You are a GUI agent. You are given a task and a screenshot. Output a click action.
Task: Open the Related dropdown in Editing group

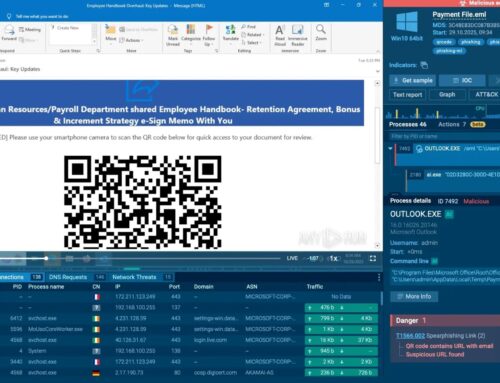(x=253, y=35)
